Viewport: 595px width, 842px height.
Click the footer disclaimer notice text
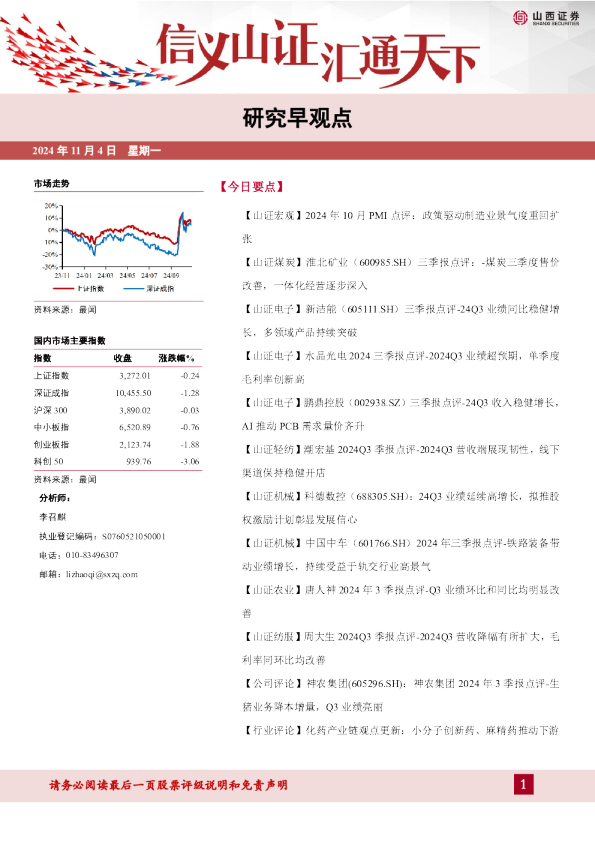tap(169, 785)
